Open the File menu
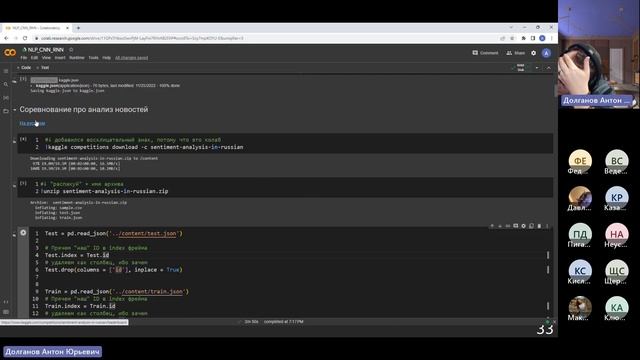 click(x=24, y=58)
